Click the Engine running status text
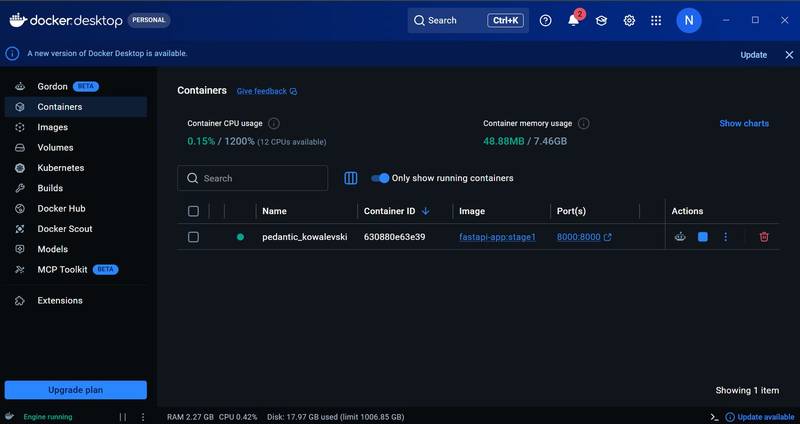This screenshot has width=800, height=424. [x=48, y=417]
